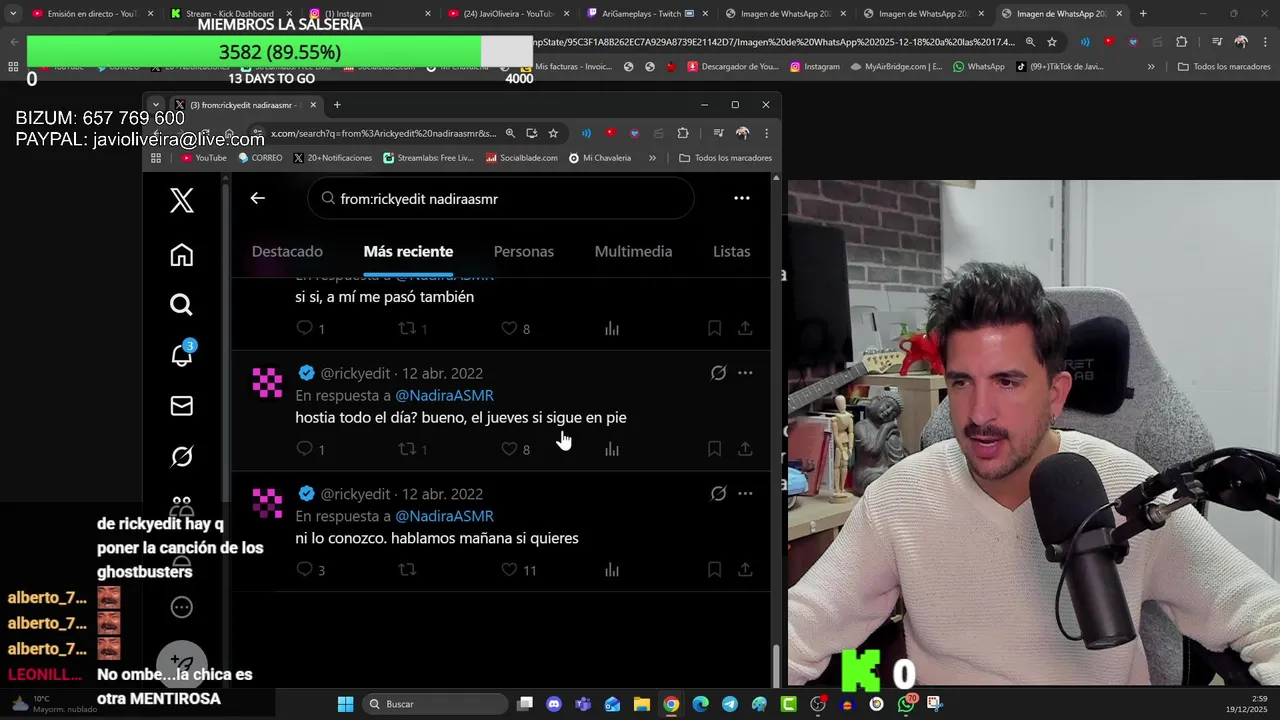Open @NadiraASMR mention in 'ni lo conozco' tweet
Screen dimensions: 1280x720
coord(444,516)
